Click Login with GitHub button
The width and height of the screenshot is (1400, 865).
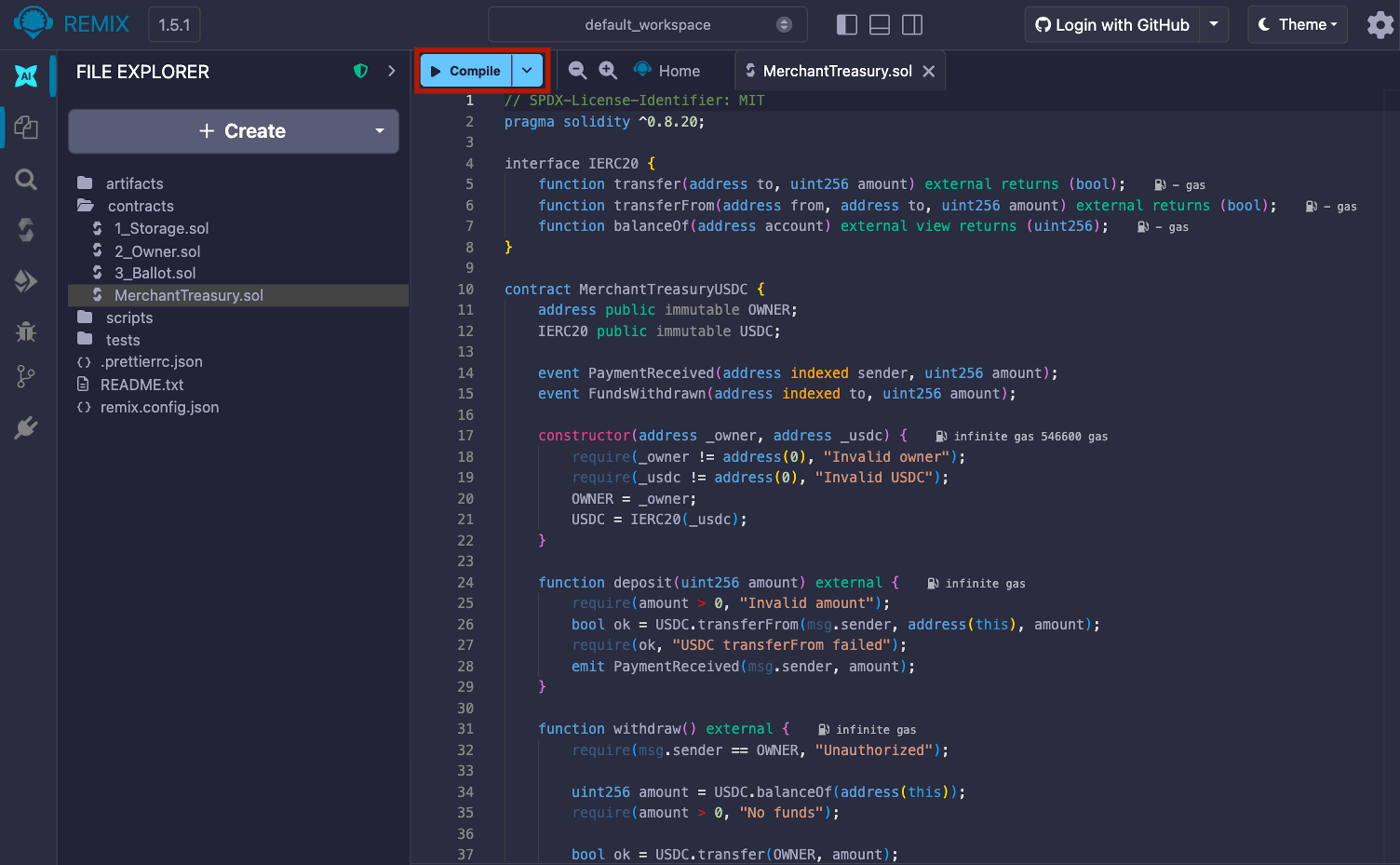pos(1111,25)
